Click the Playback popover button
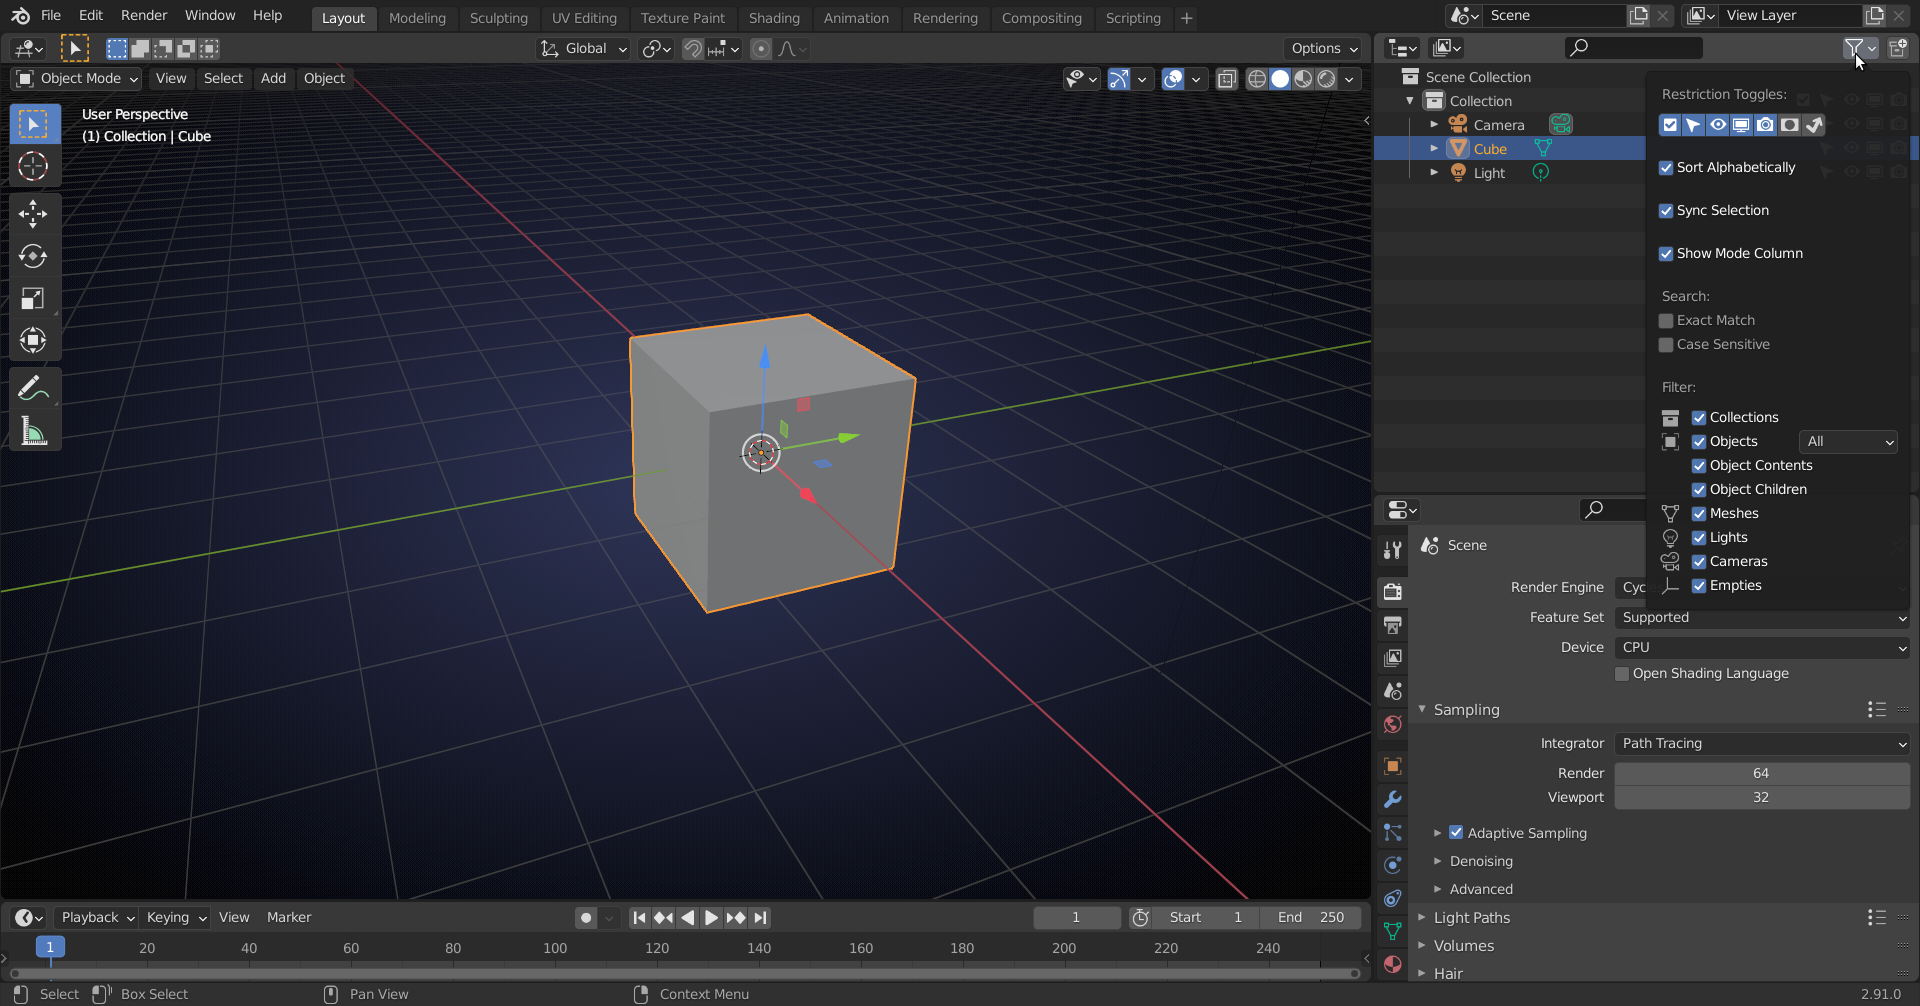 [97, 918]
